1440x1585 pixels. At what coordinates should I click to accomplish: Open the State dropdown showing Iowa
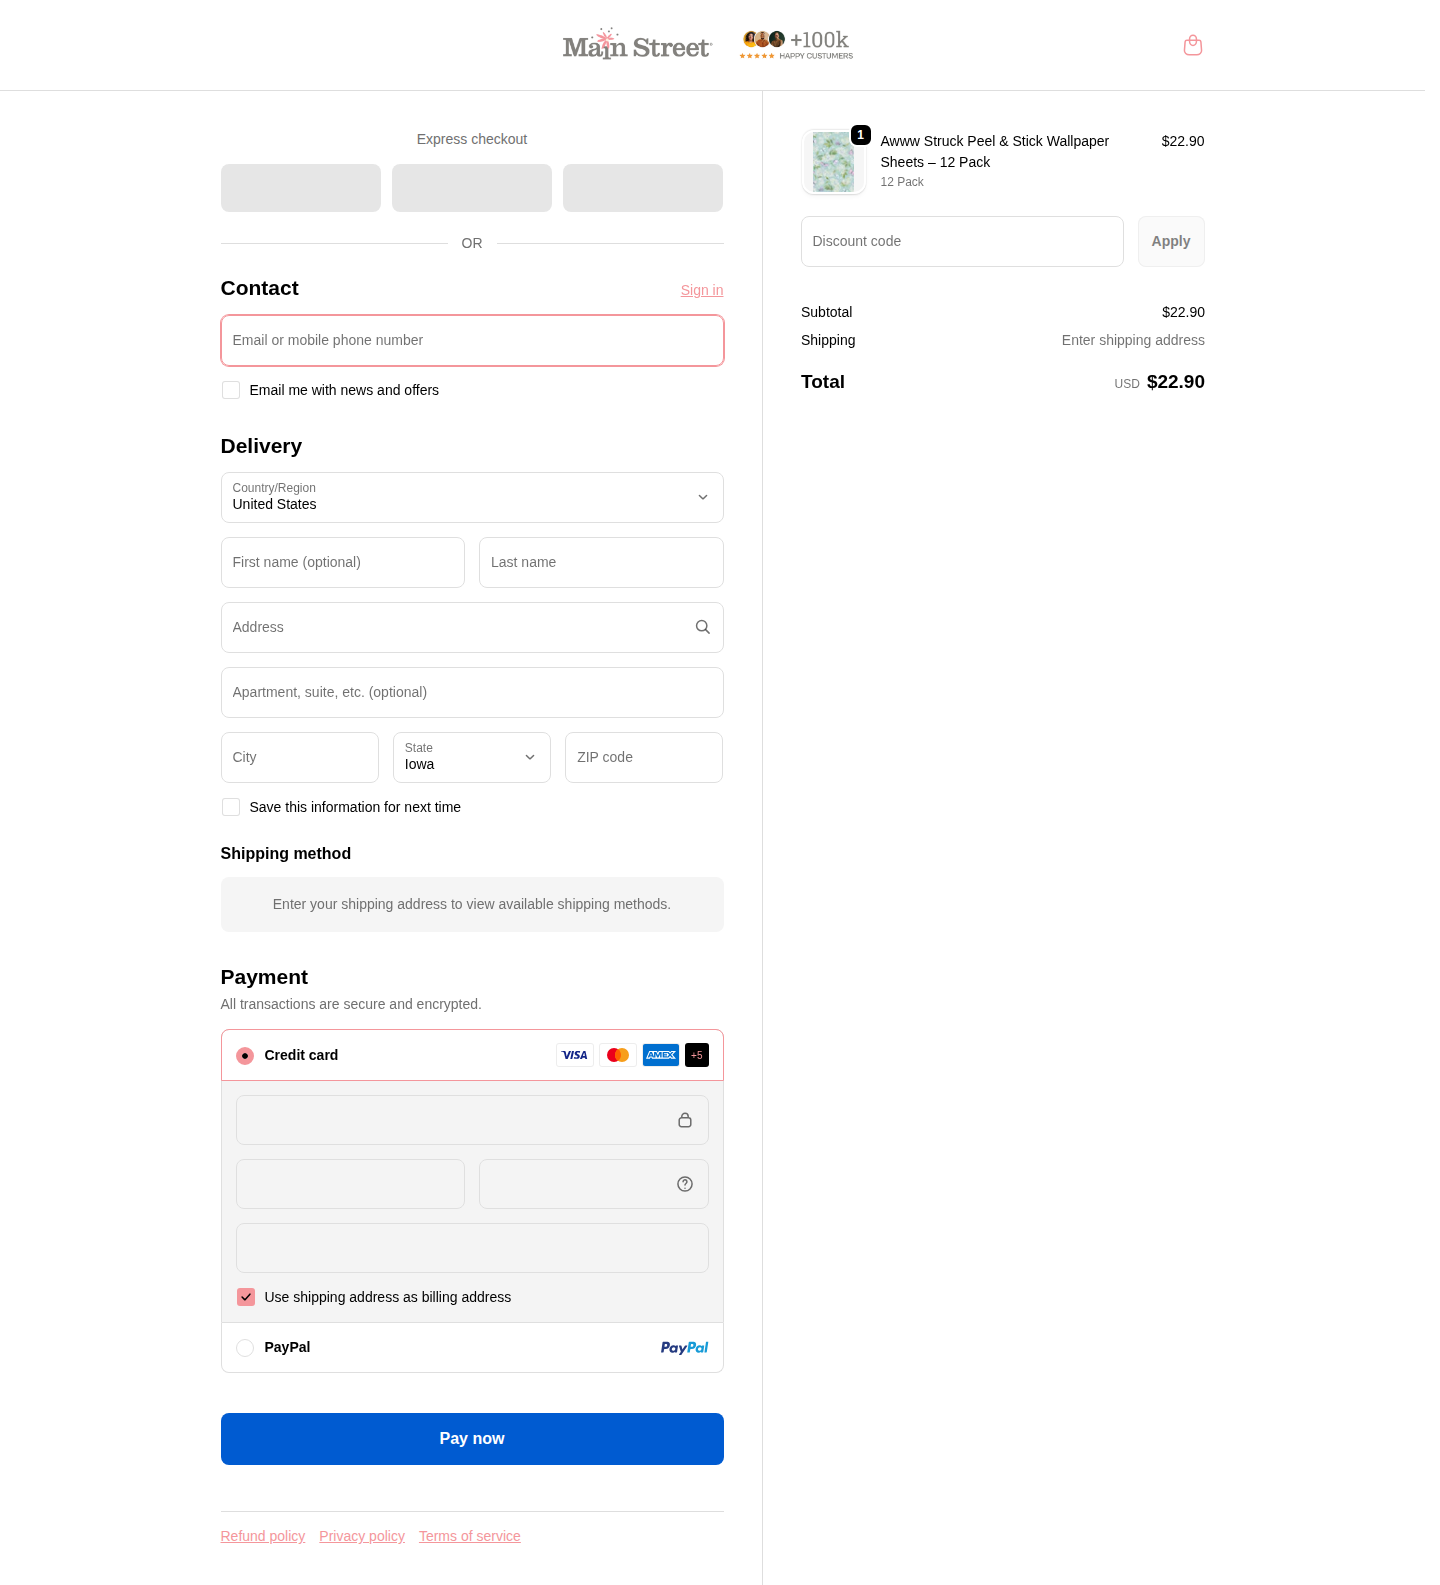coord(472,757)
